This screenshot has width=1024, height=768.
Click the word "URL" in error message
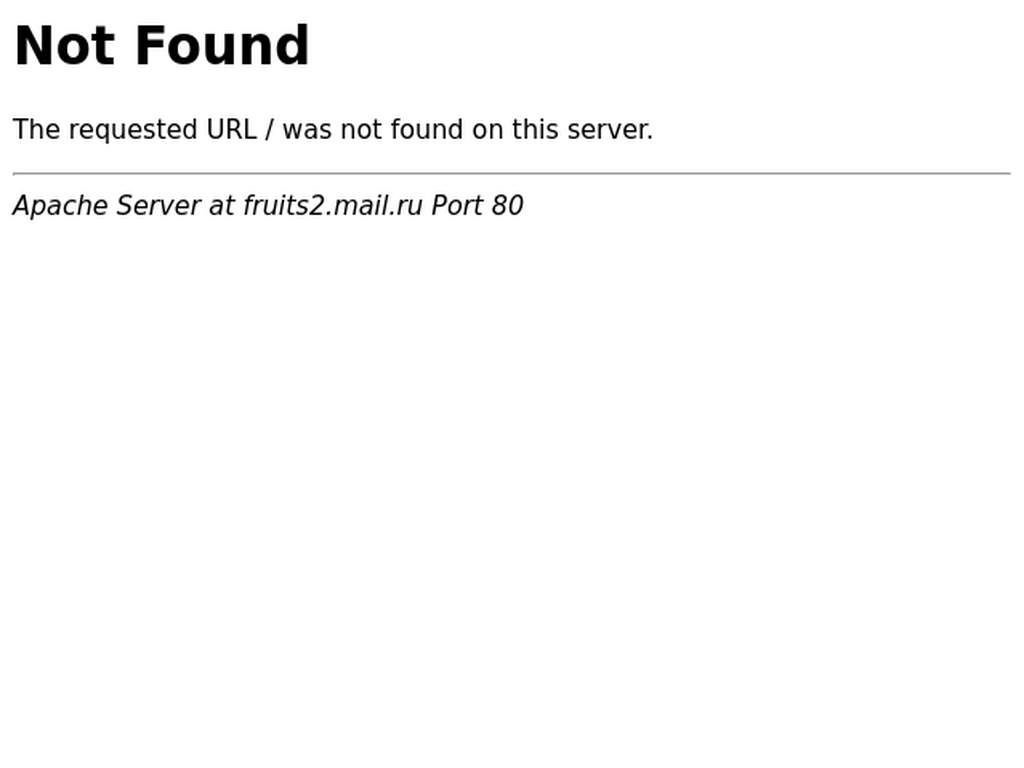pos(231,129)
